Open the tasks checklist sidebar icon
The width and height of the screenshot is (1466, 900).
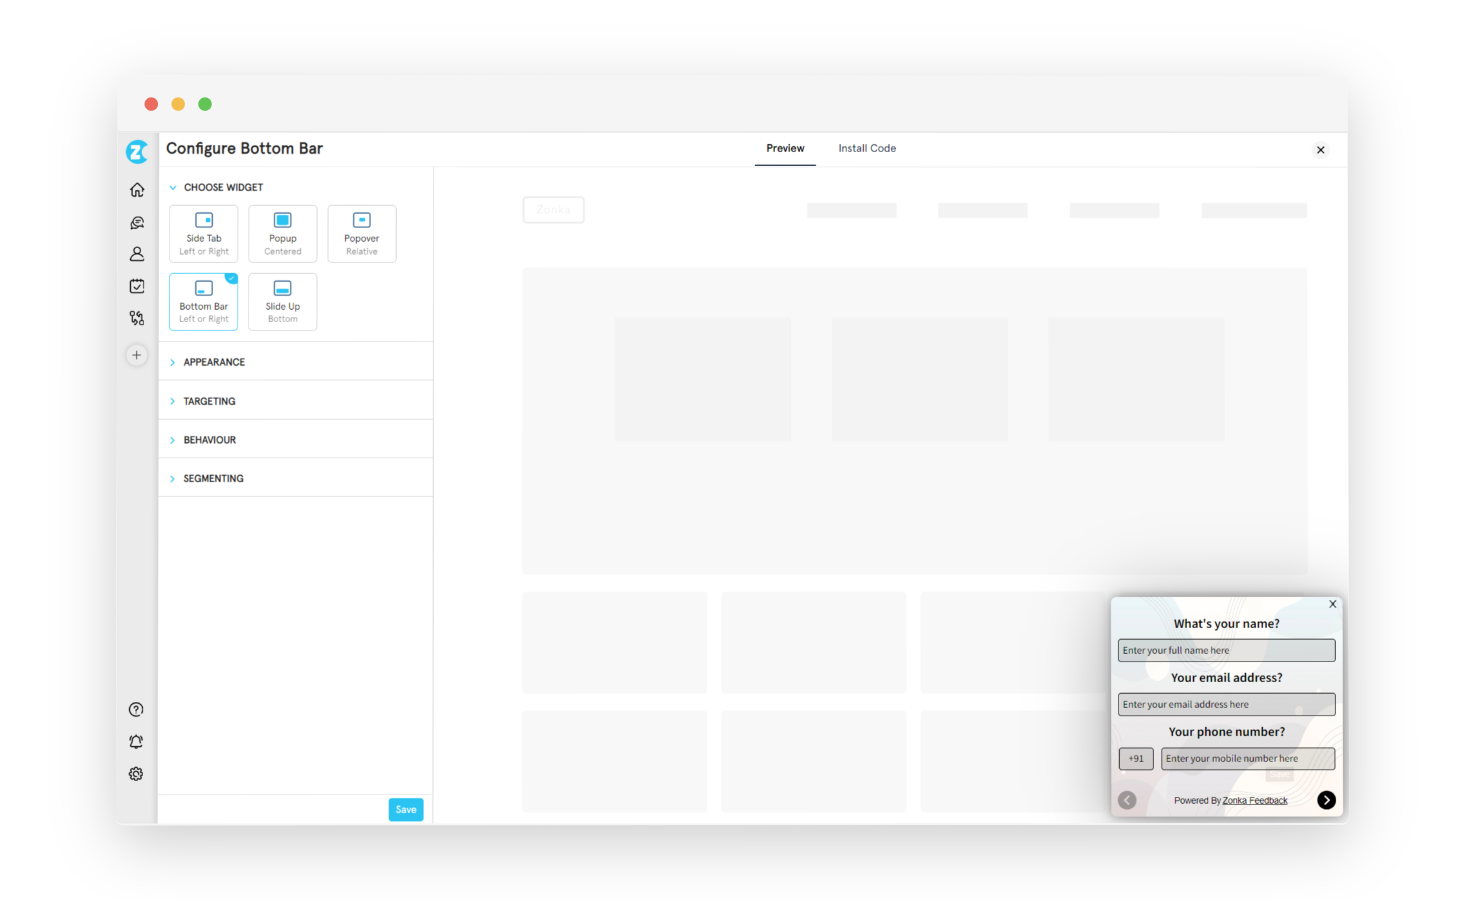pos(137,286)
